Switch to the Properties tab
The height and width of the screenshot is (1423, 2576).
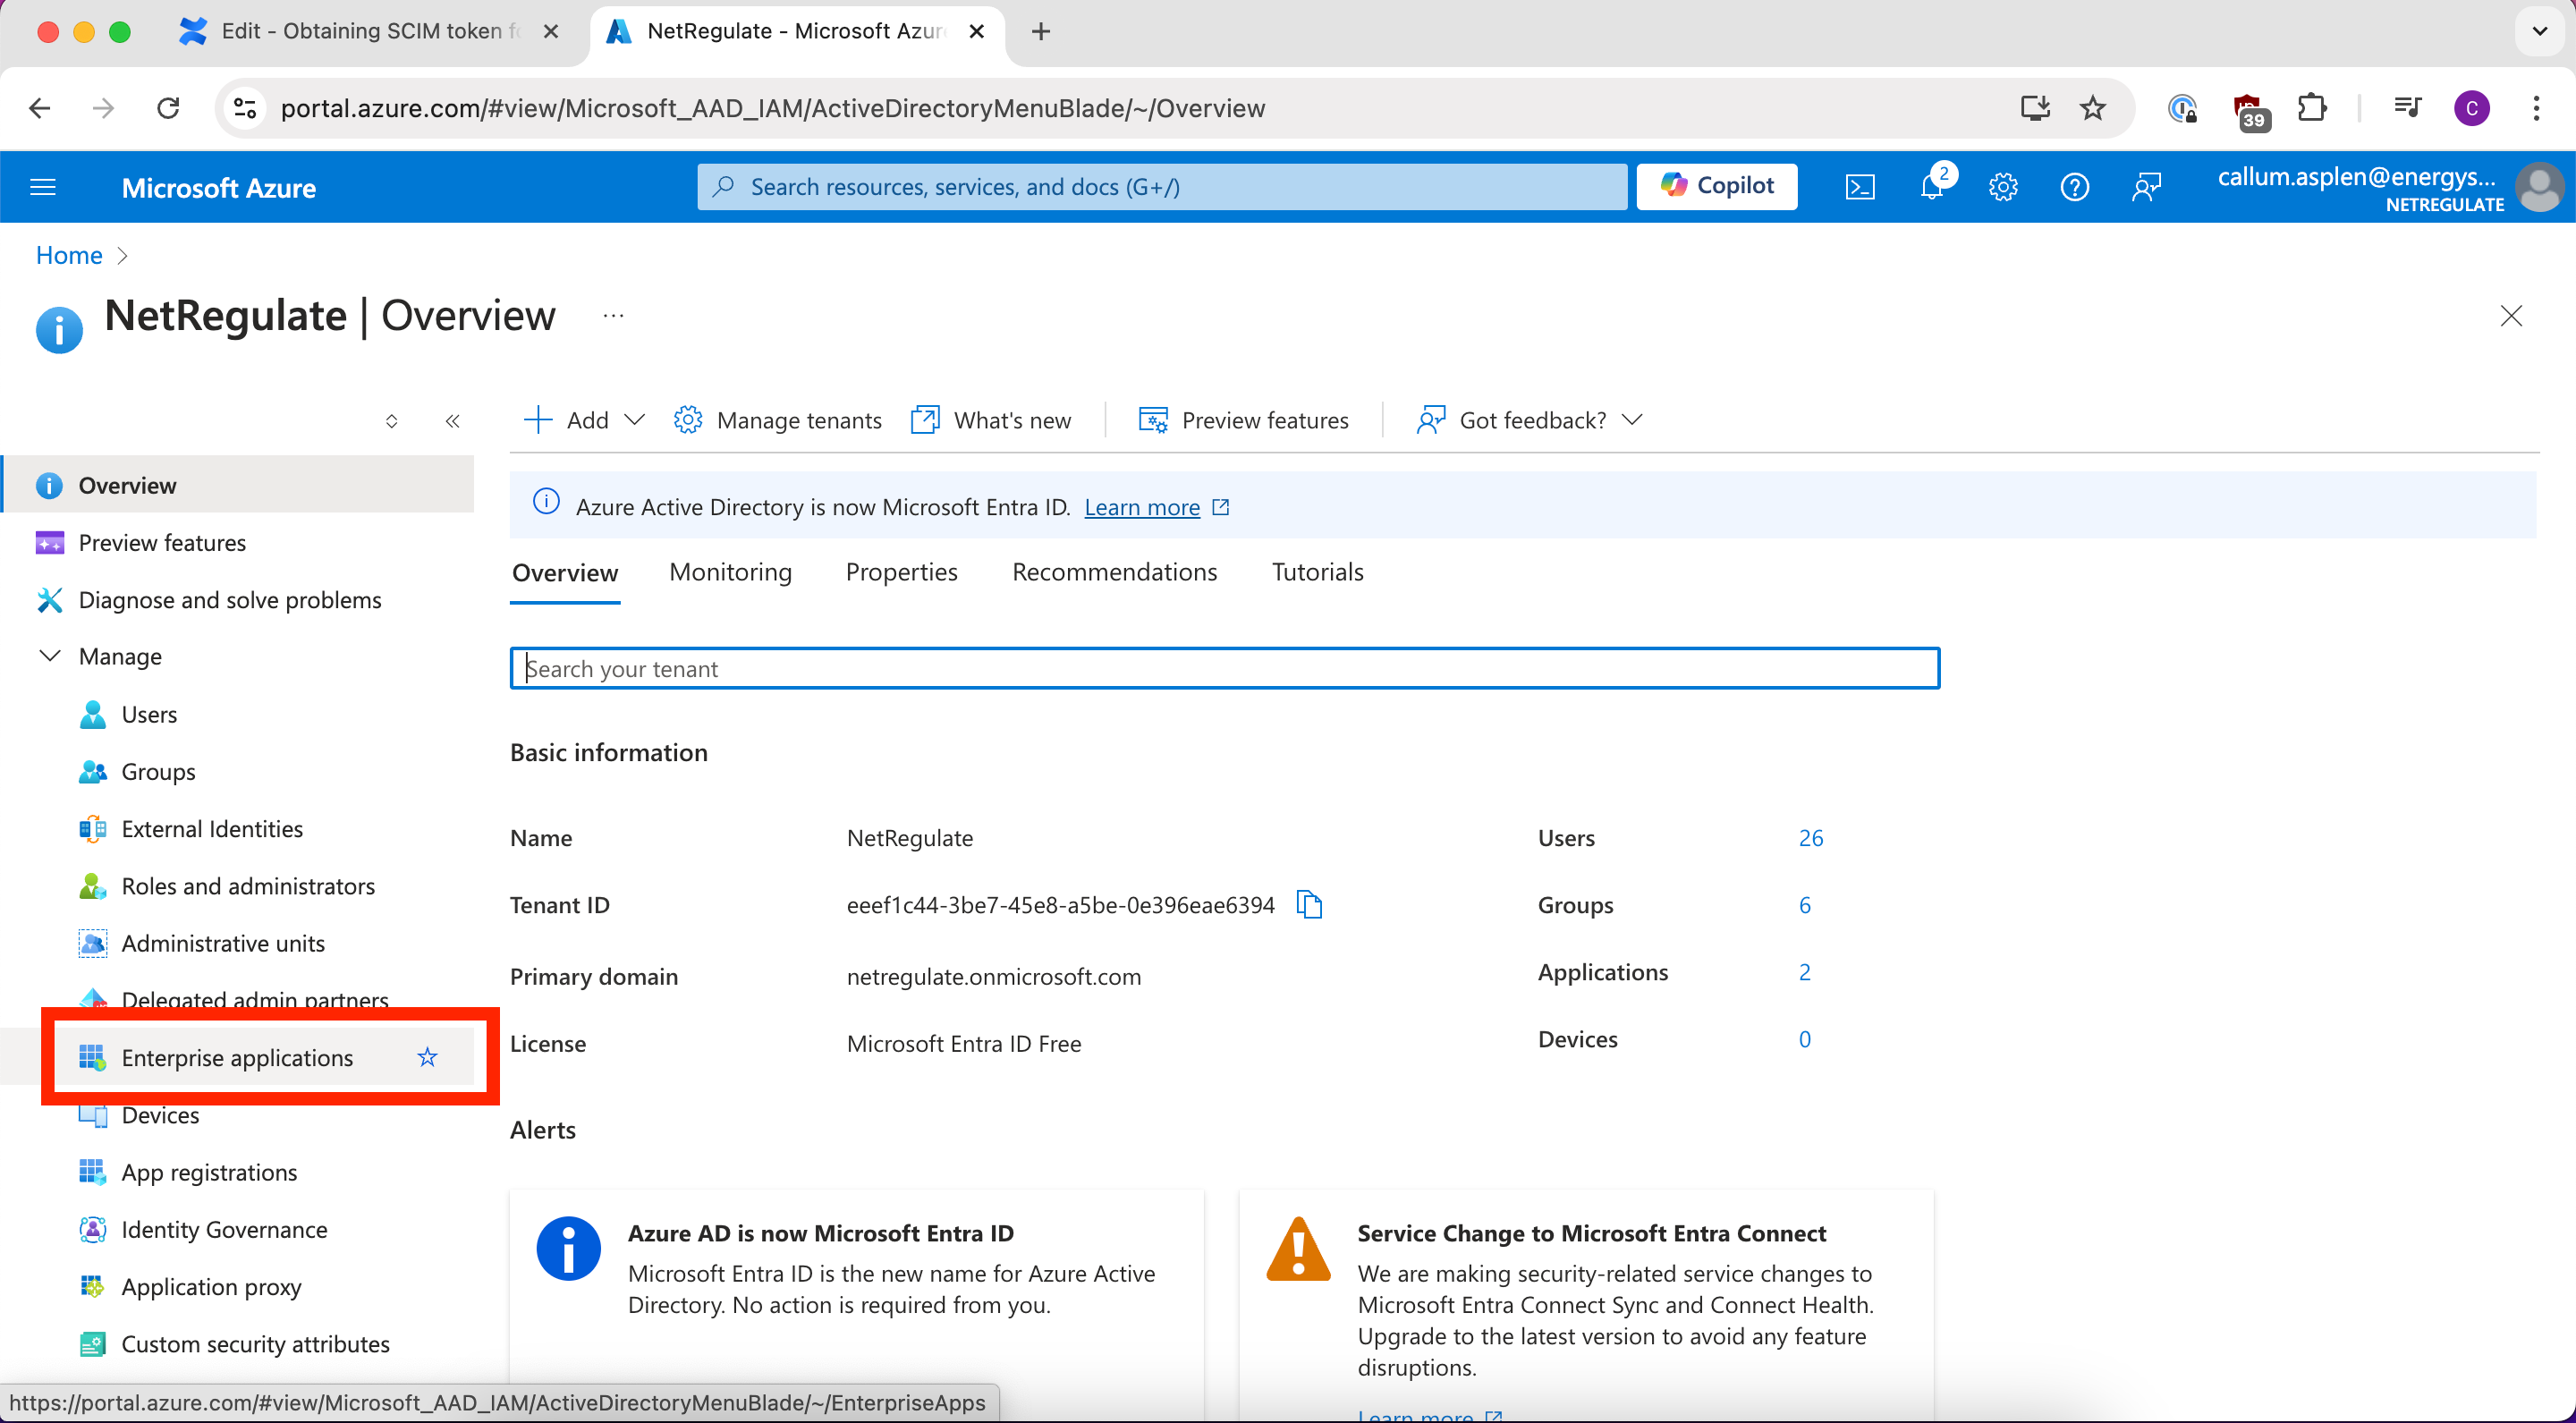click(x=901, y=572)
